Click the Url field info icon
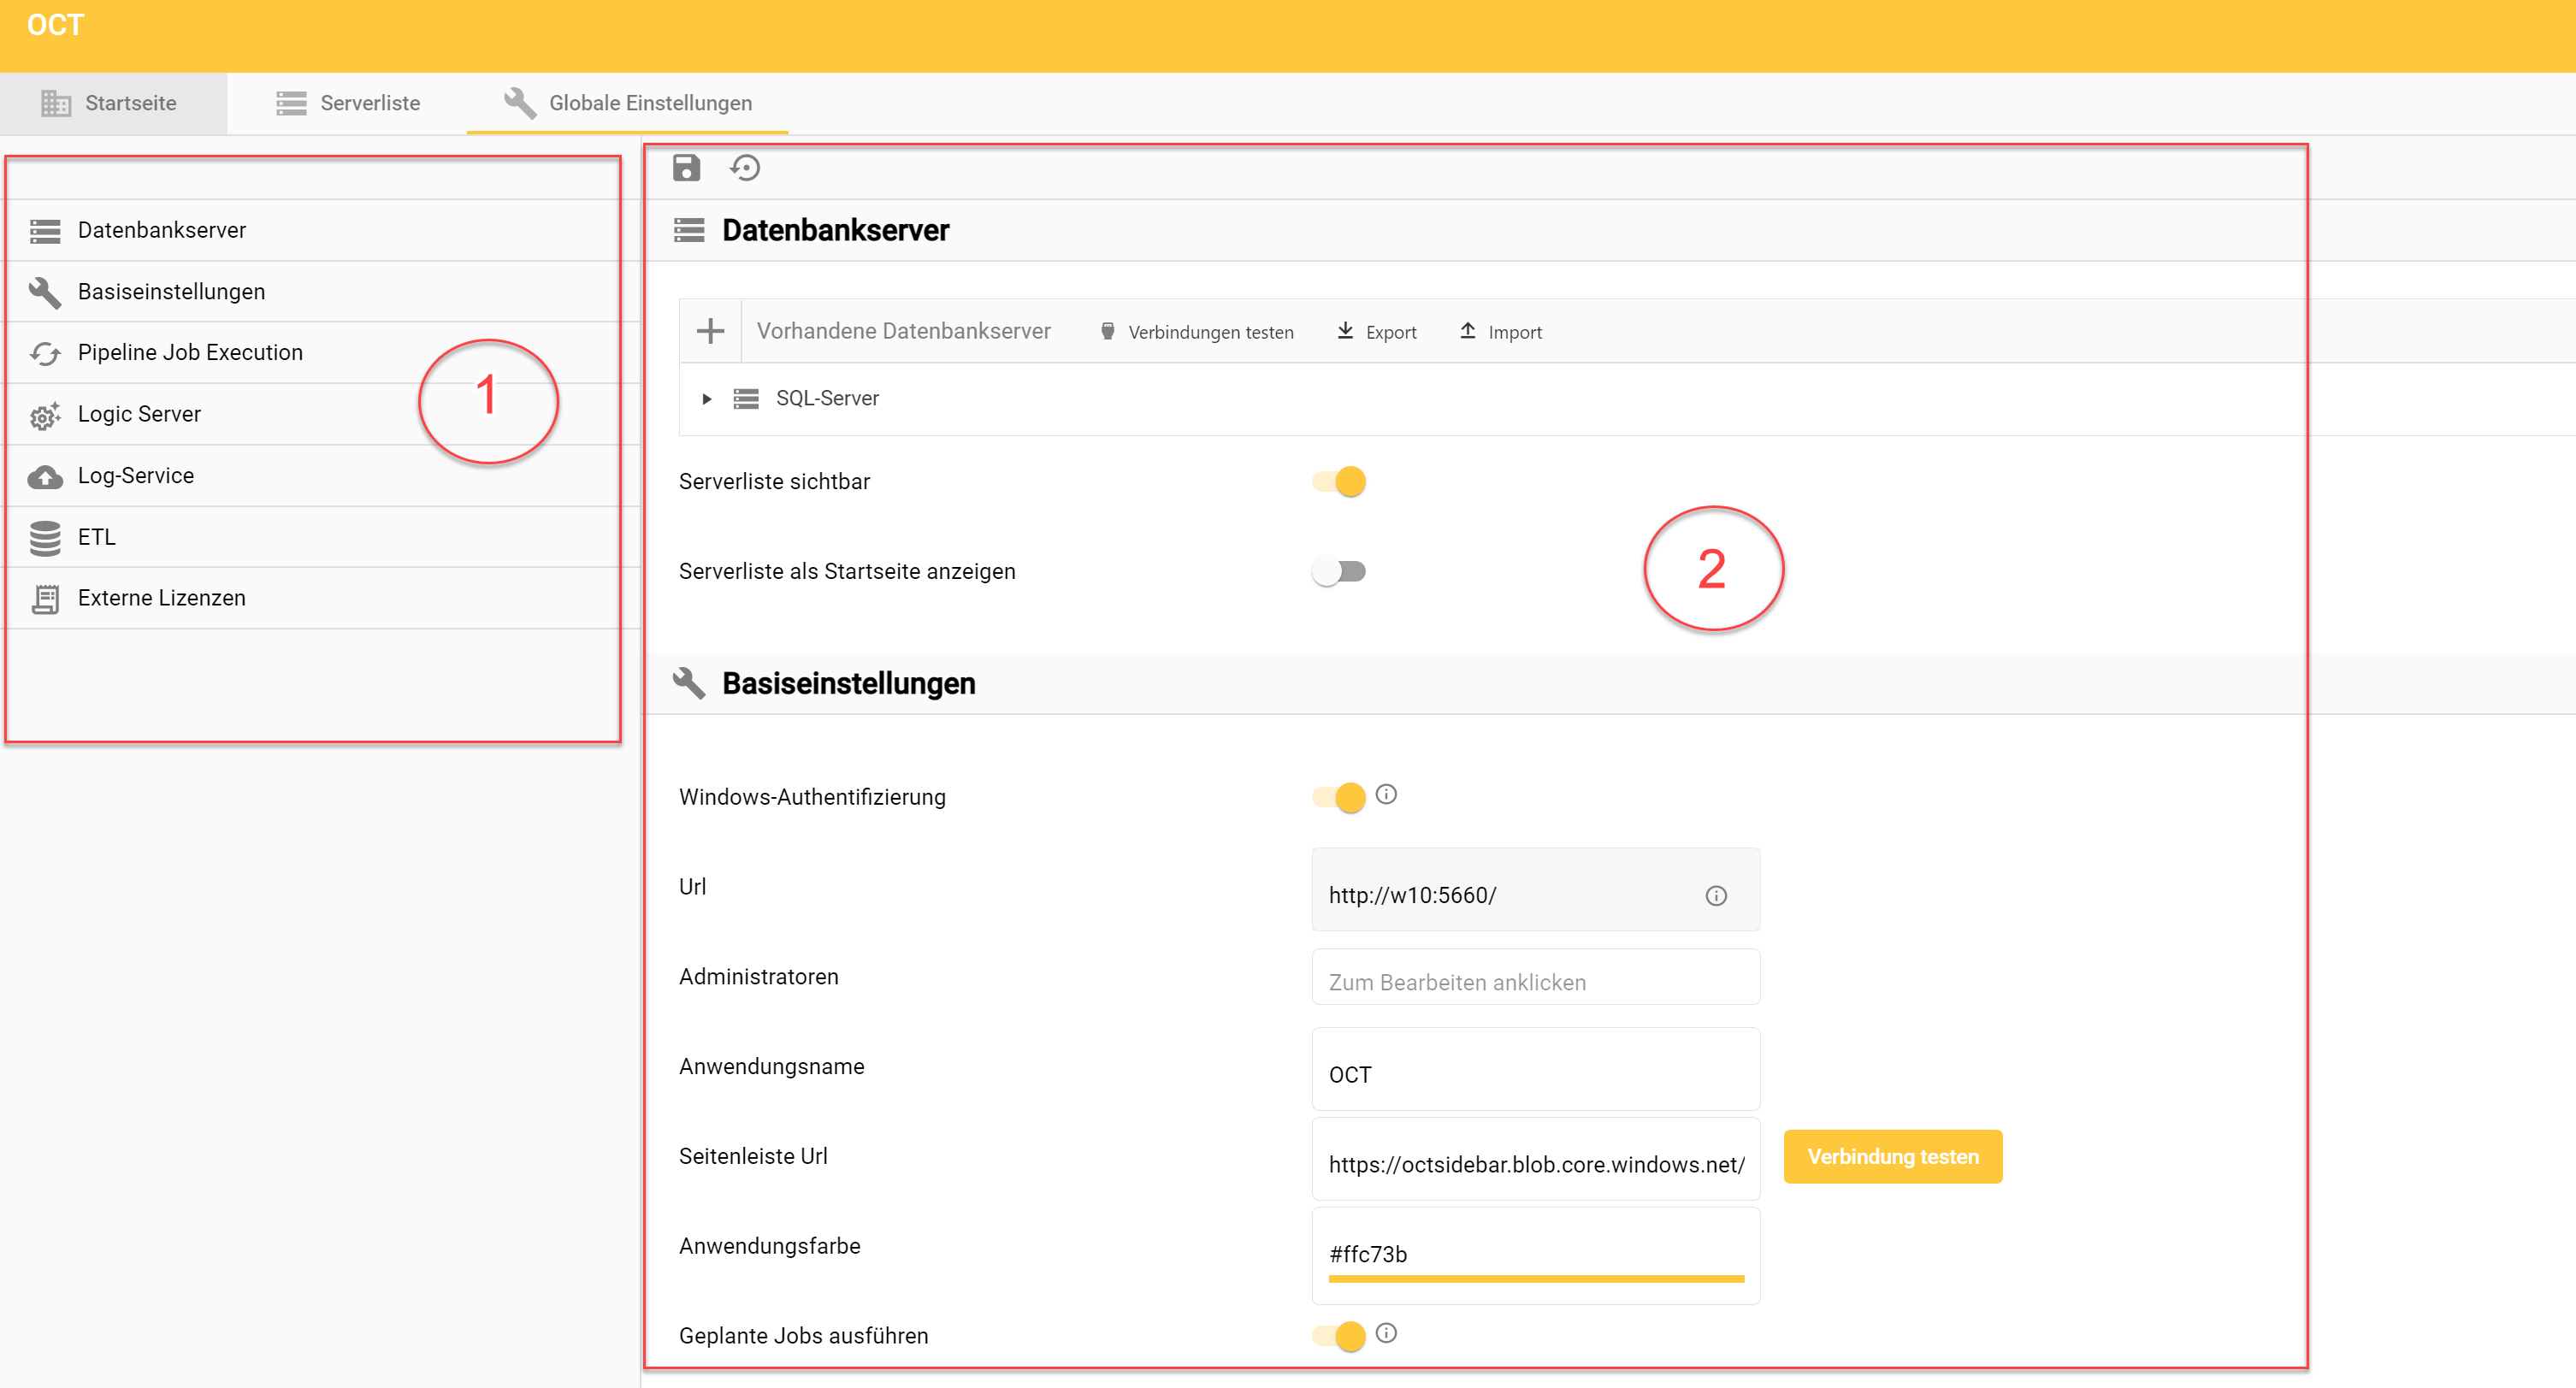 point(1715,896)
